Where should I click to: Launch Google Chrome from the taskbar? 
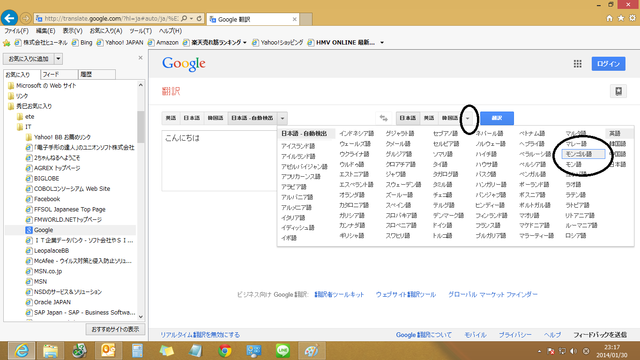click(224, 351)
